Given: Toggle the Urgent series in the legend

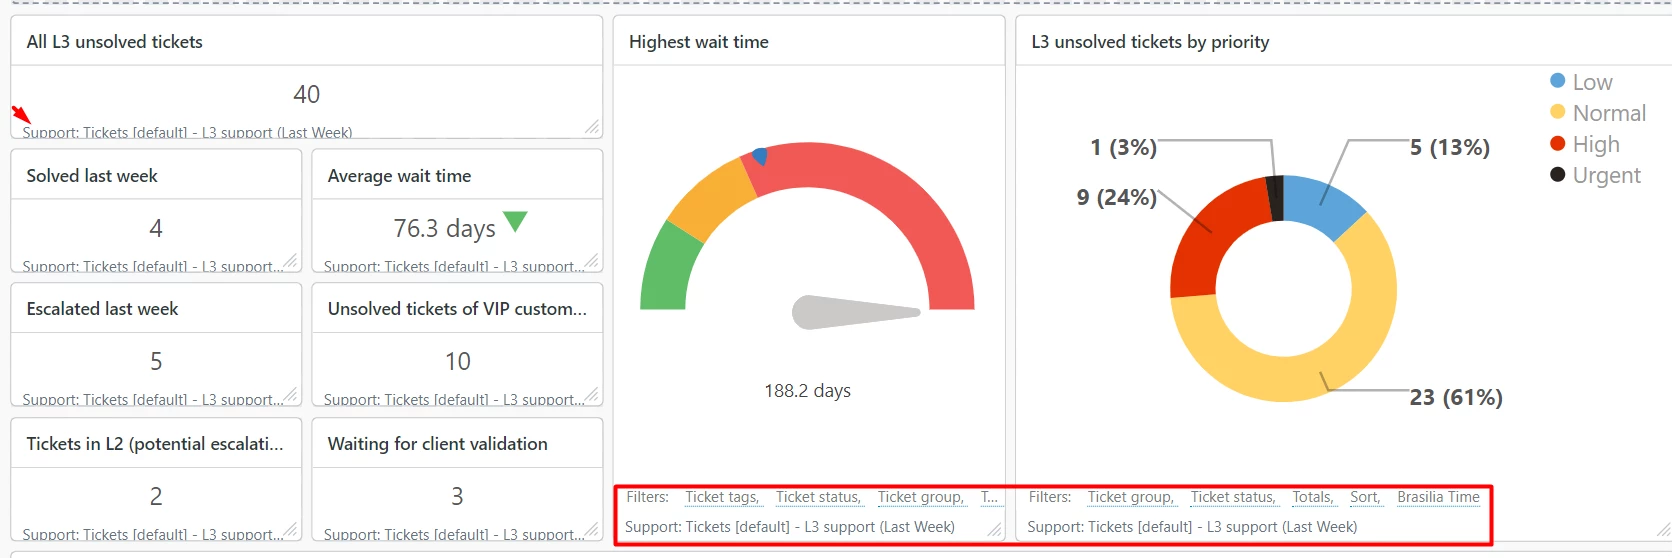Looking at the screenshot, I should pyautogui.click(x=1595, y=175).
